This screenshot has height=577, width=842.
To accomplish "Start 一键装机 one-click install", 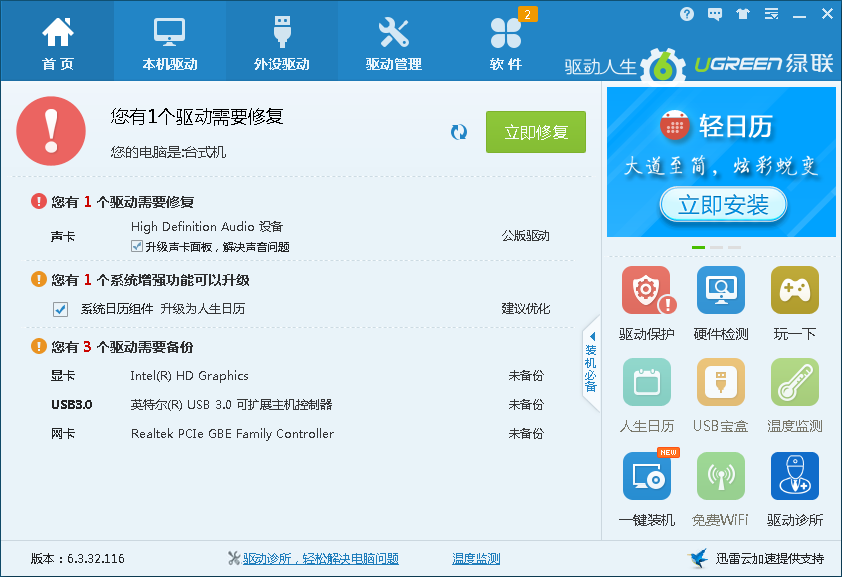I will tap(647, 476).
